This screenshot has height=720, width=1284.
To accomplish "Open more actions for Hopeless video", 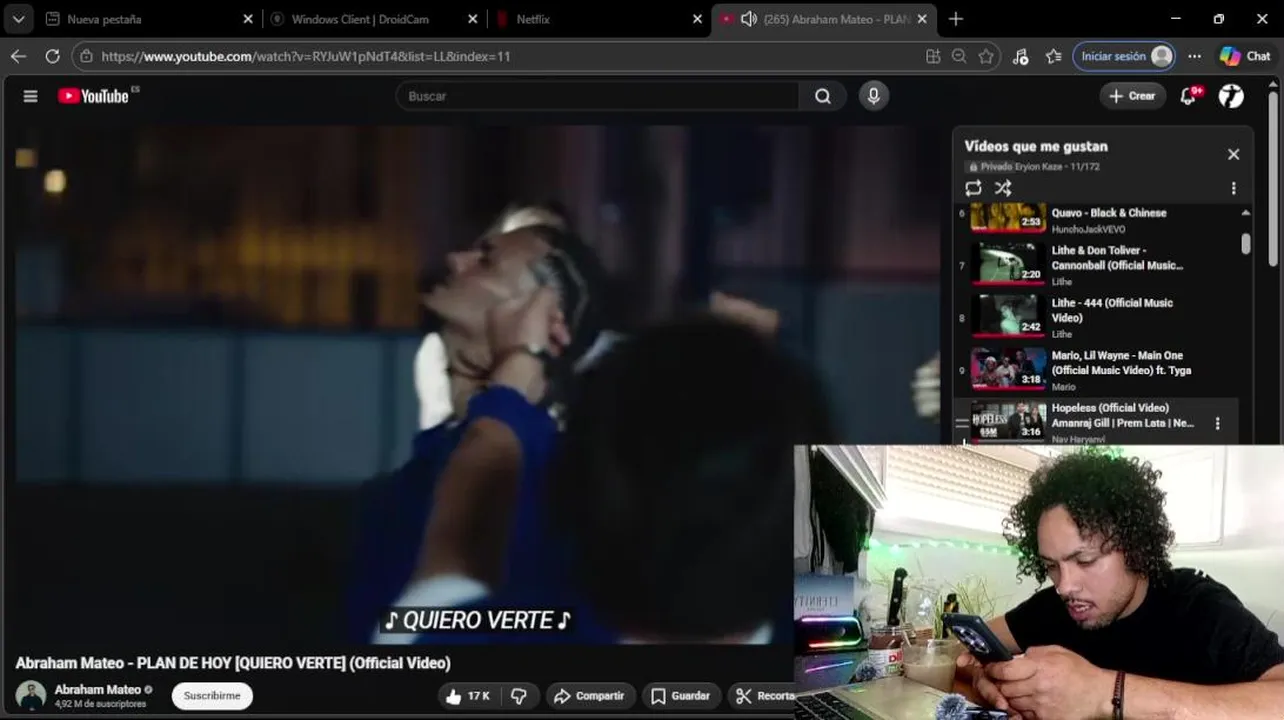I will (1217, 423).
